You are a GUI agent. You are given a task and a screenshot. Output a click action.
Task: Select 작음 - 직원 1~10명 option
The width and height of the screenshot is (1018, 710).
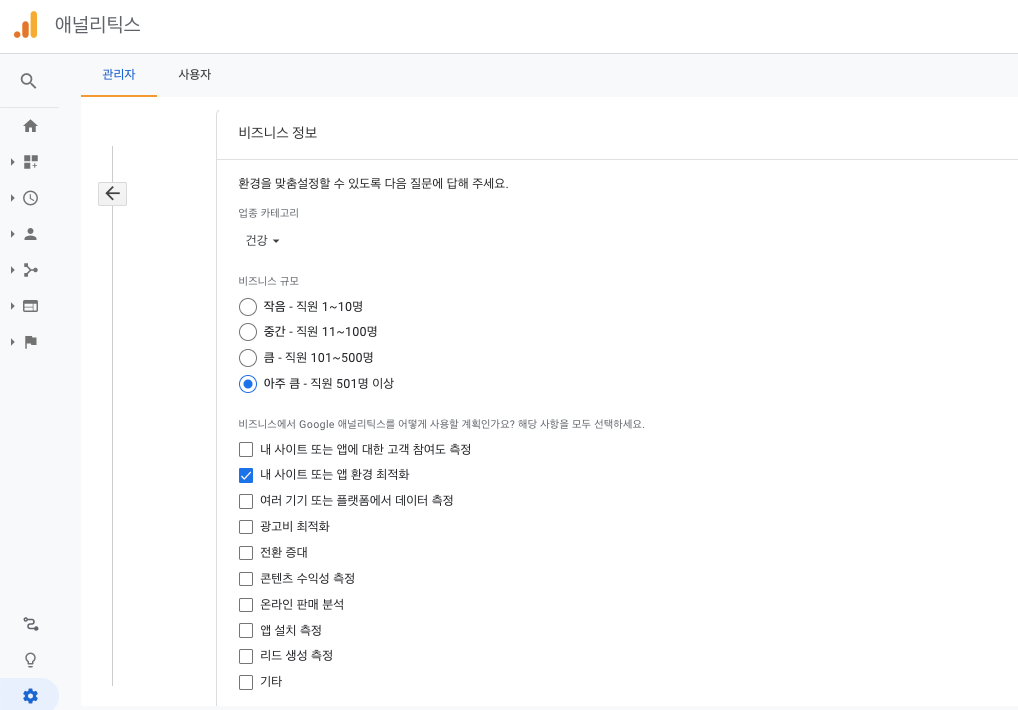pos(247,306)
